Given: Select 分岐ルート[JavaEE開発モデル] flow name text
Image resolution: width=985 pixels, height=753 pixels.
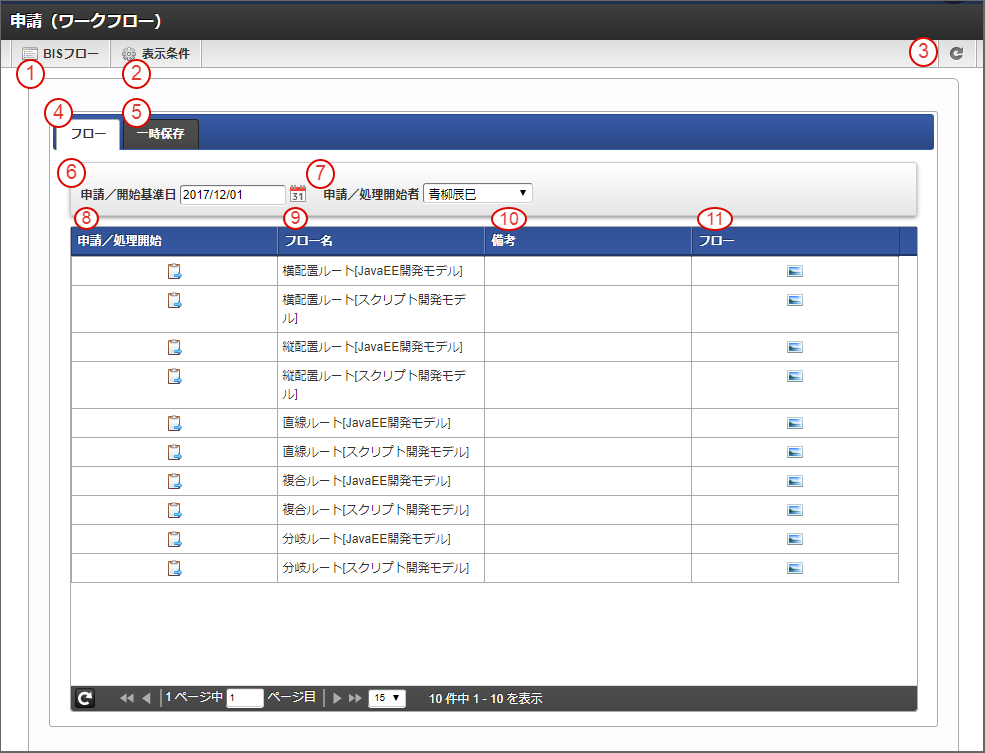Looking at the screenshot, I should (x=366, y=539).
